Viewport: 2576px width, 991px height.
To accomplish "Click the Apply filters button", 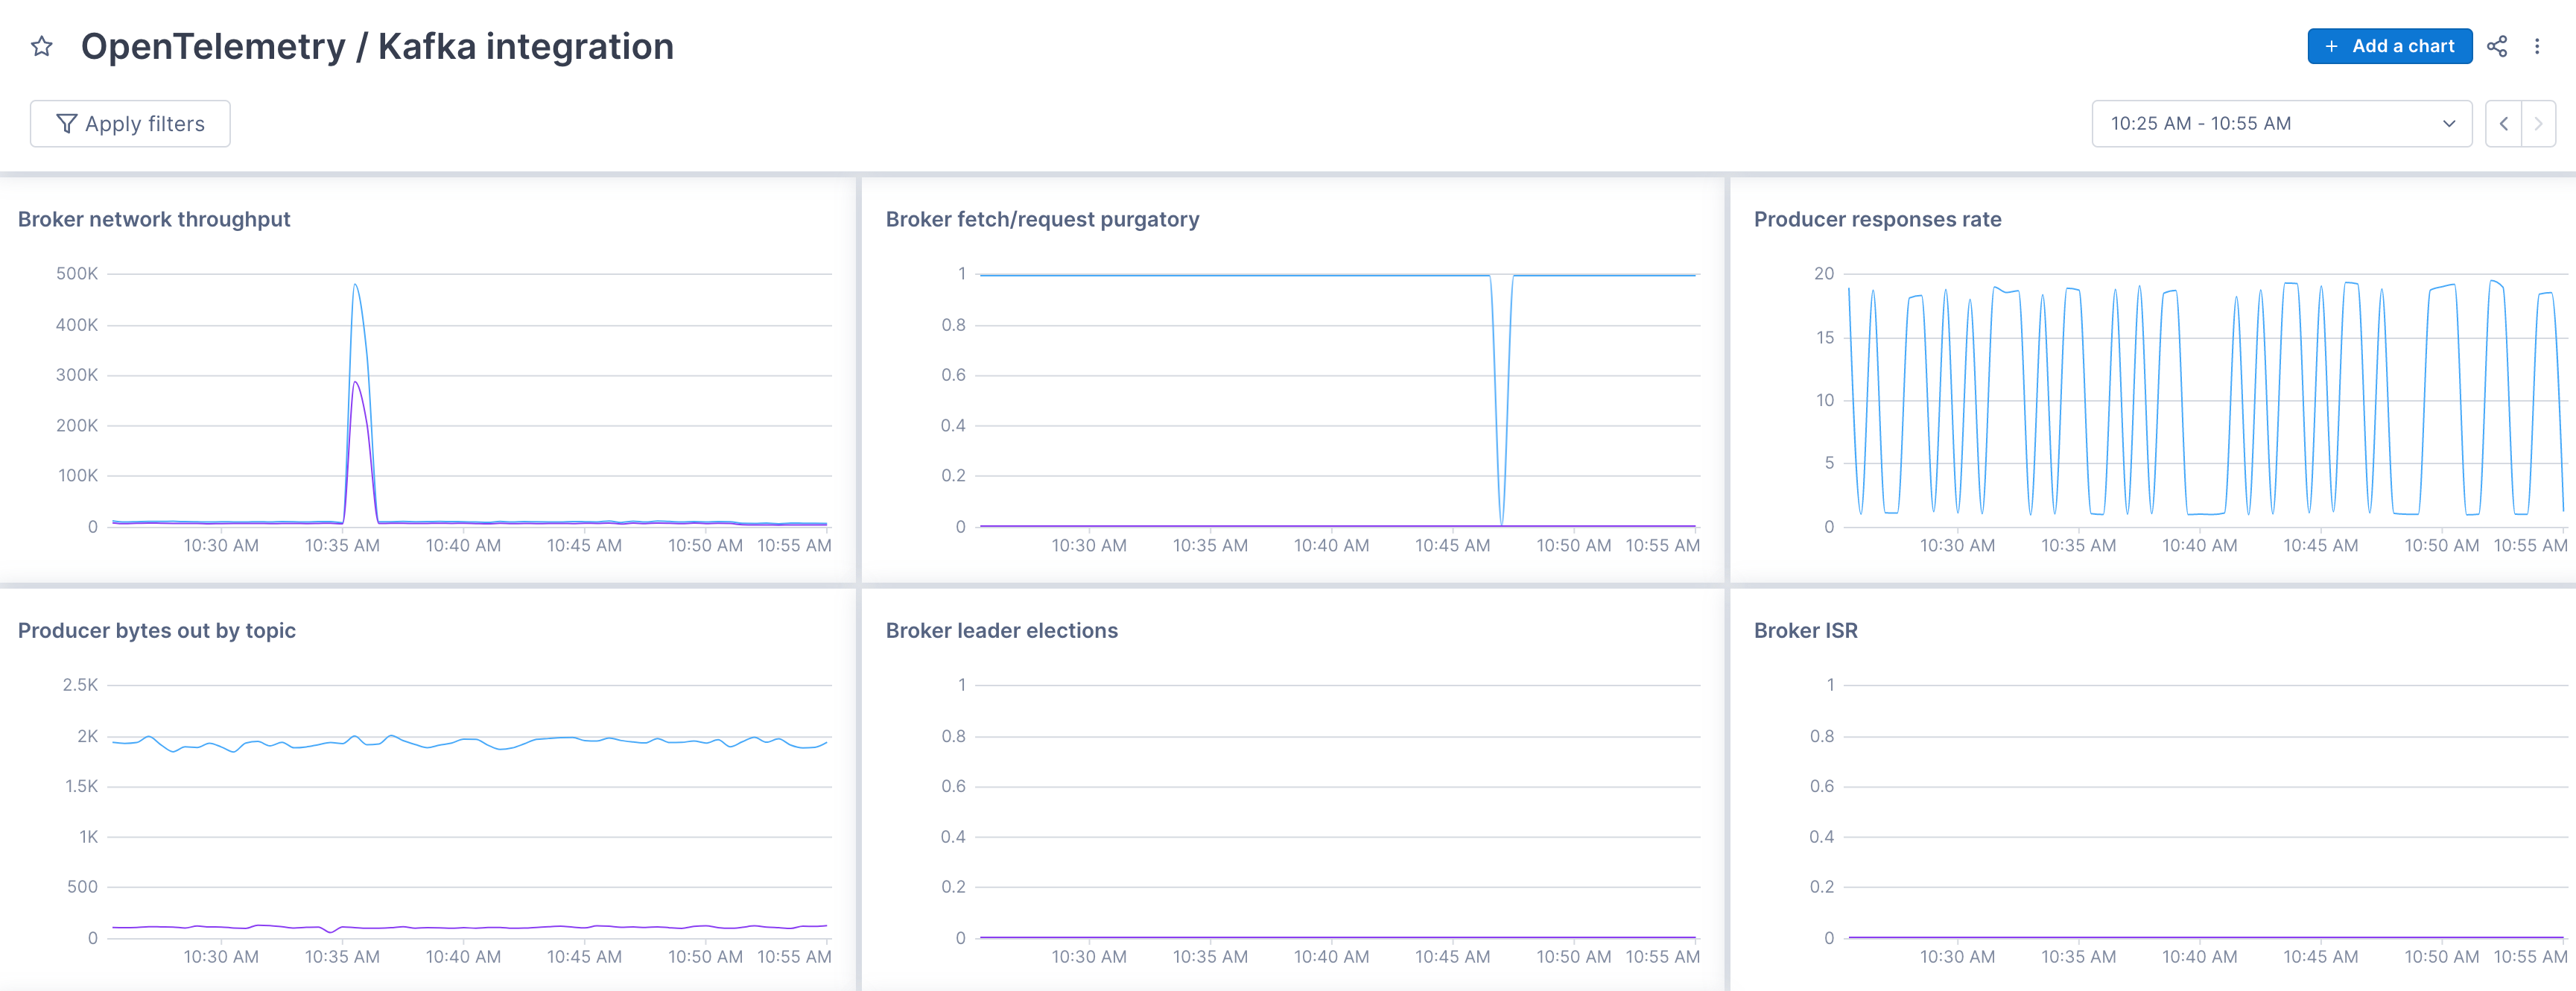I will [129, 123].
